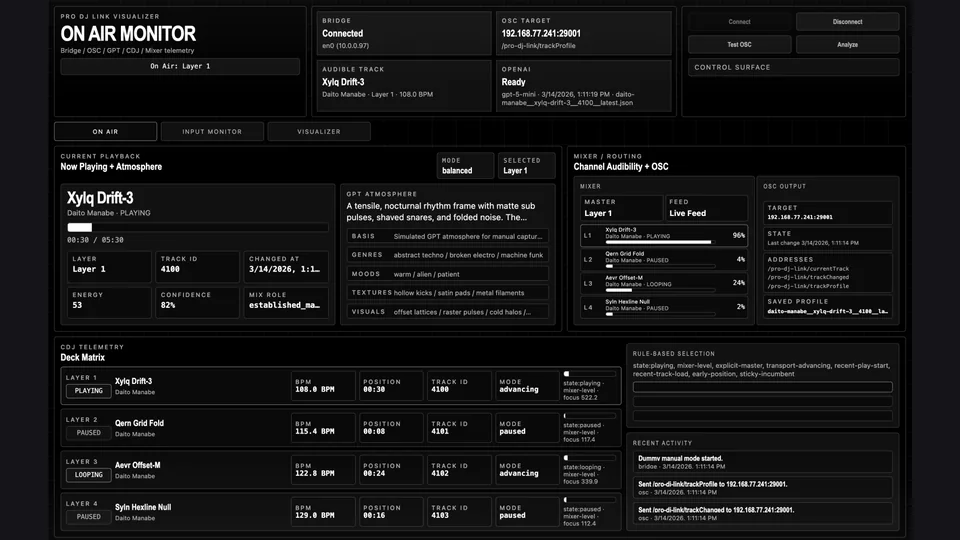960x540 pixels.
Task: Click the Position 00:08 cell on Layer 2
Action: 391,428
